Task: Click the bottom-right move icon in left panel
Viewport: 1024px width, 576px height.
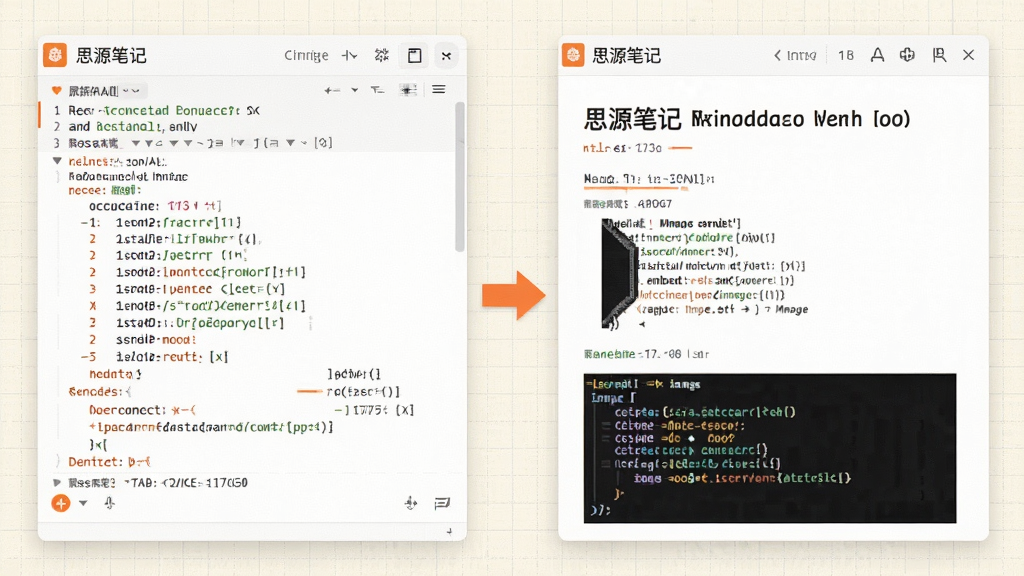Action: tap(411, 503)
